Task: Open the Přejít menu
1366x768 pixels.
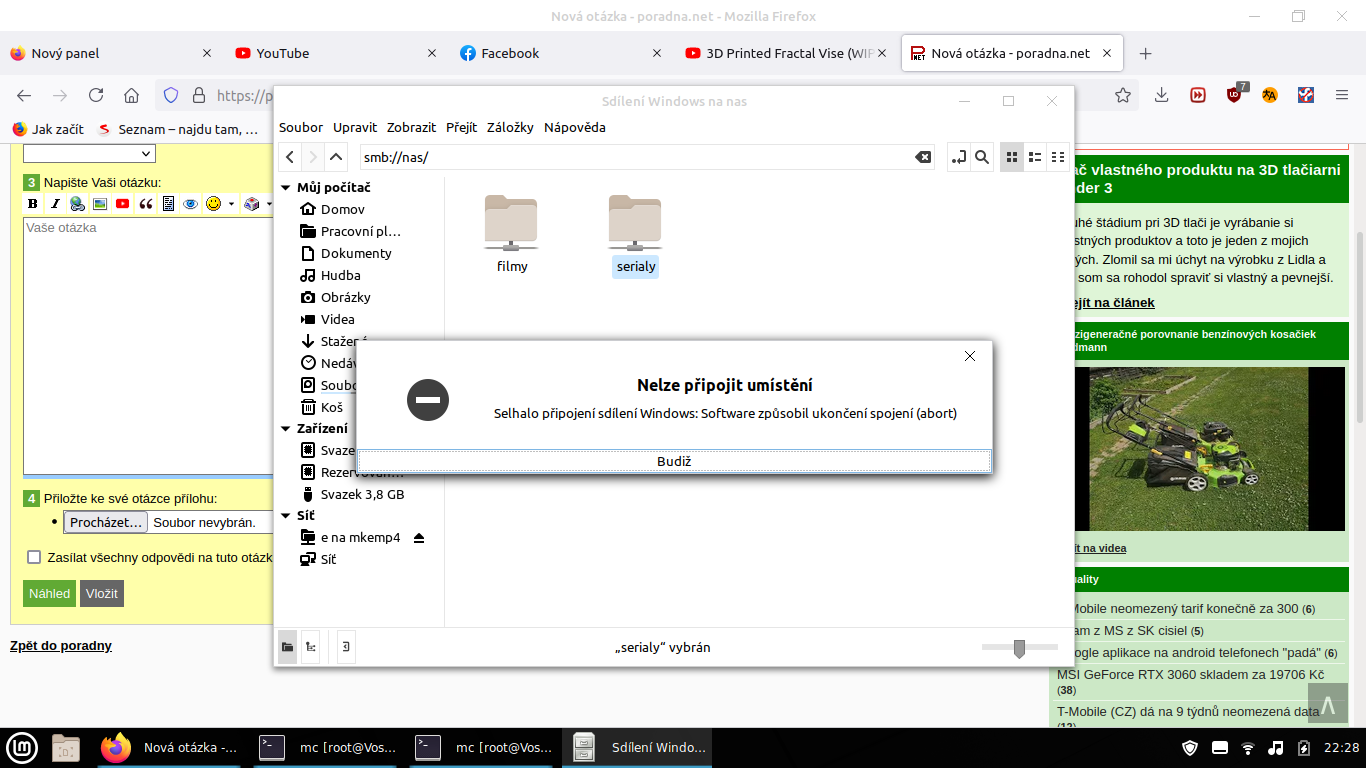Action: pos(462,127)
